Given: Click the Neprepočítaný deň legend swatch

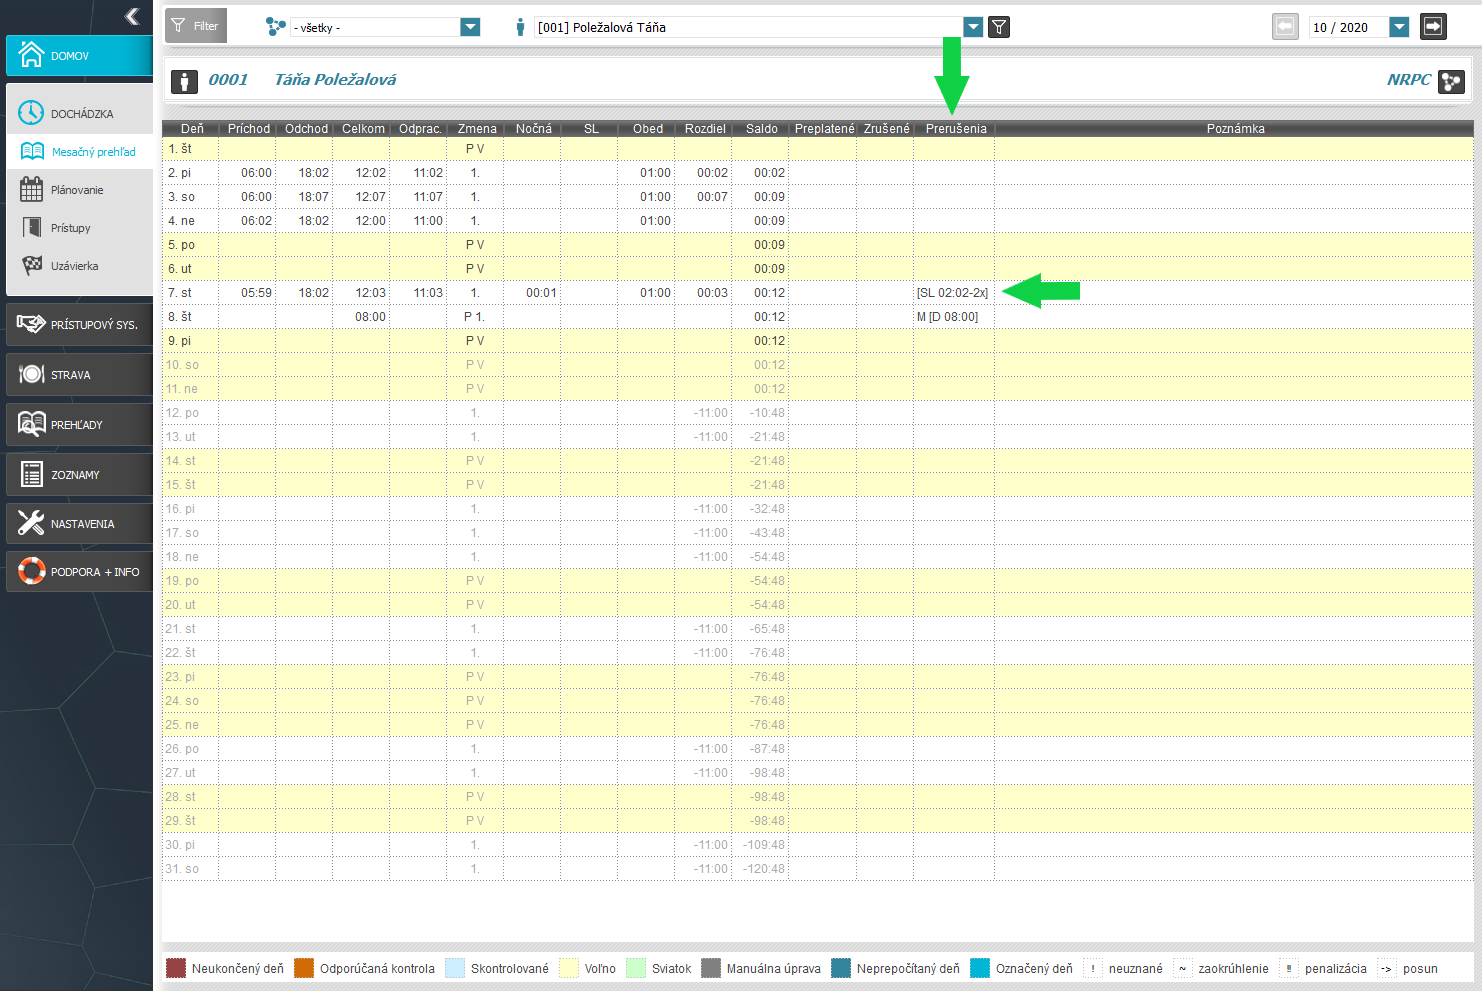Looking at the screenshot, I should pyautogui.click(x=841, y=968).
